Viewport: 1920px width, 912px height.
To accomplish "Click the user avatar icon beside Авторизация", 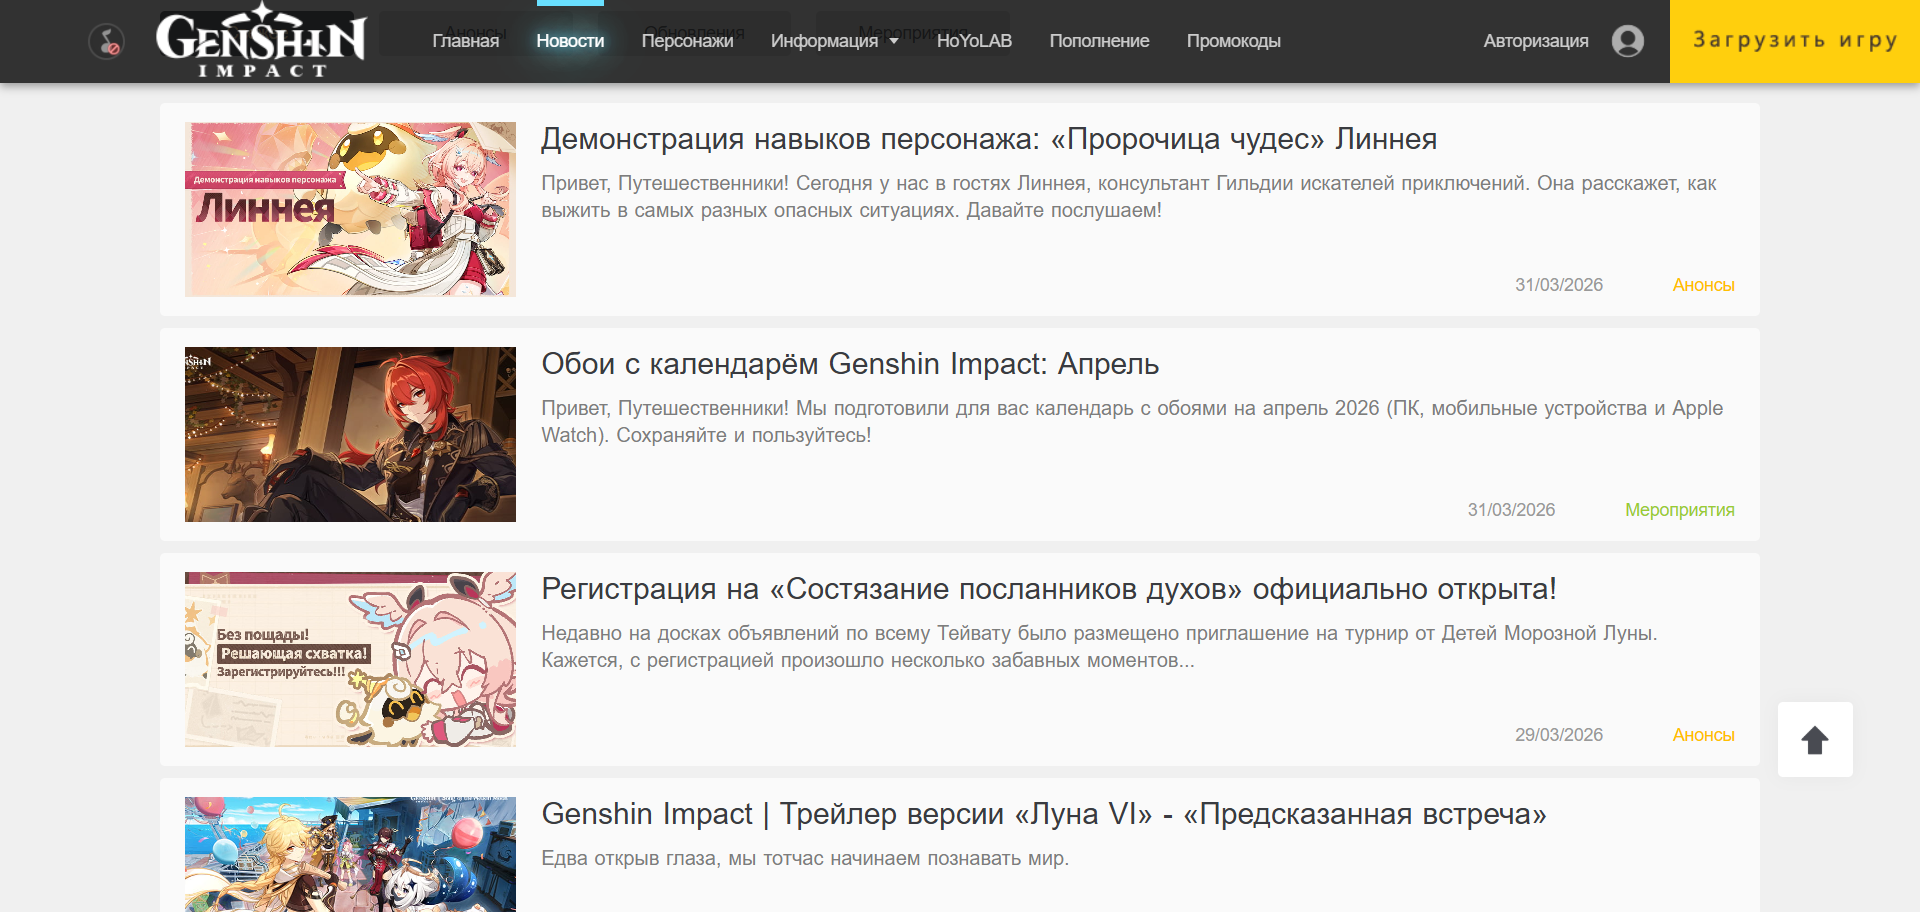I will coord(1627,41).
